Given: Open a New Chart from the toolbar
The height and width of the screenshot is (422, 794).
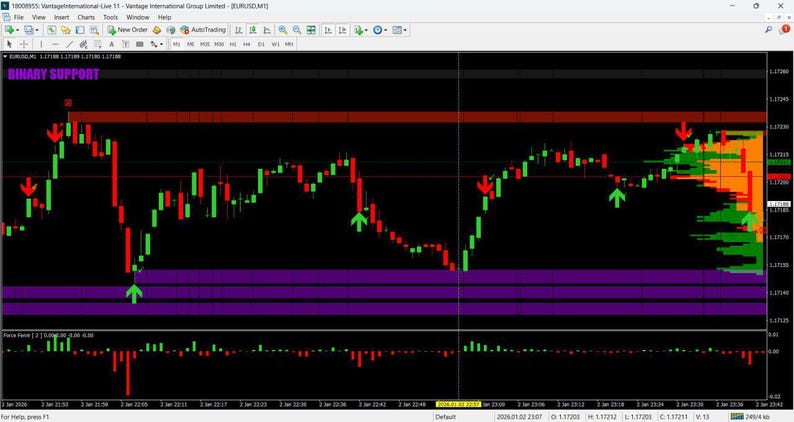Looking at the screenshot, I should (9, 30).
